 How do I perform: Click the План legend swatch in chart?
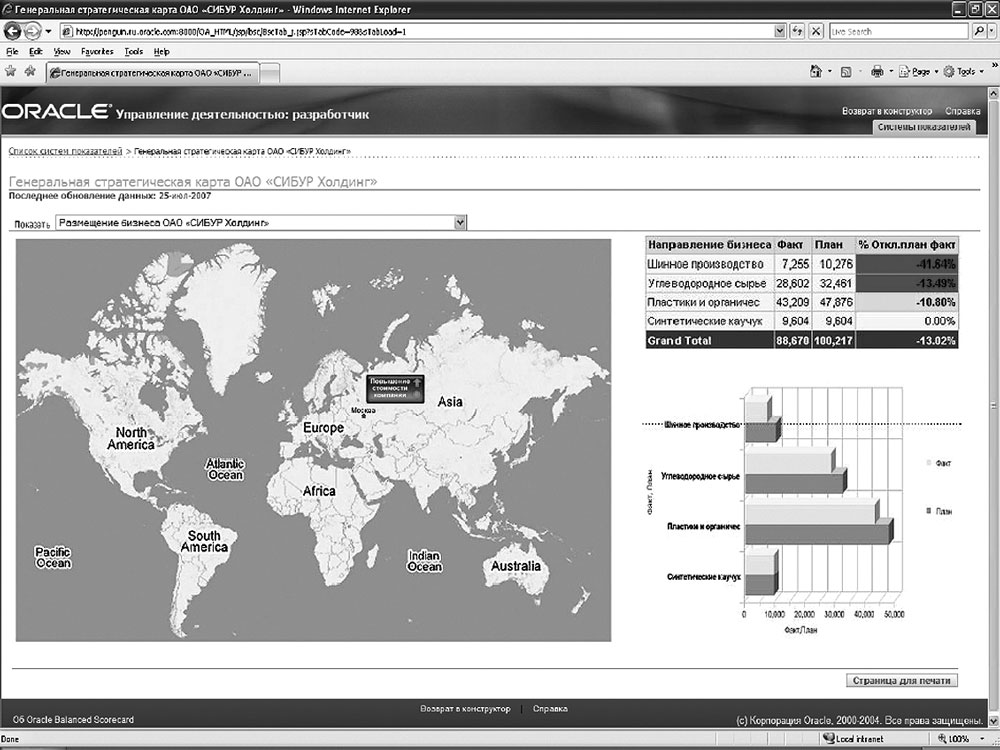click(x=927, y=511)
